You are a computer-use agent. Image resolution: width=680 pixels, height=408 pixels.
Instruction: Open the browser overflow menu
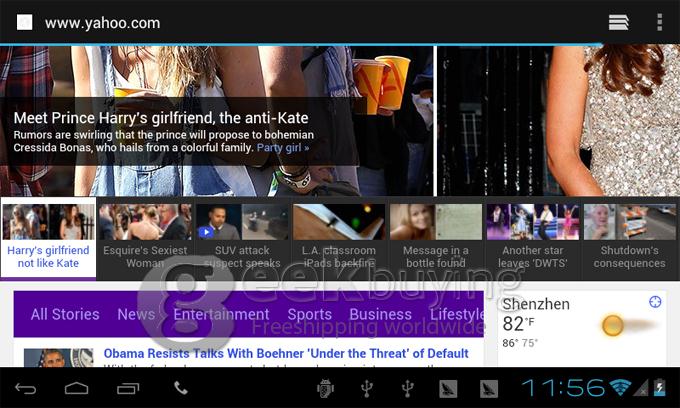tap(659, 22)
